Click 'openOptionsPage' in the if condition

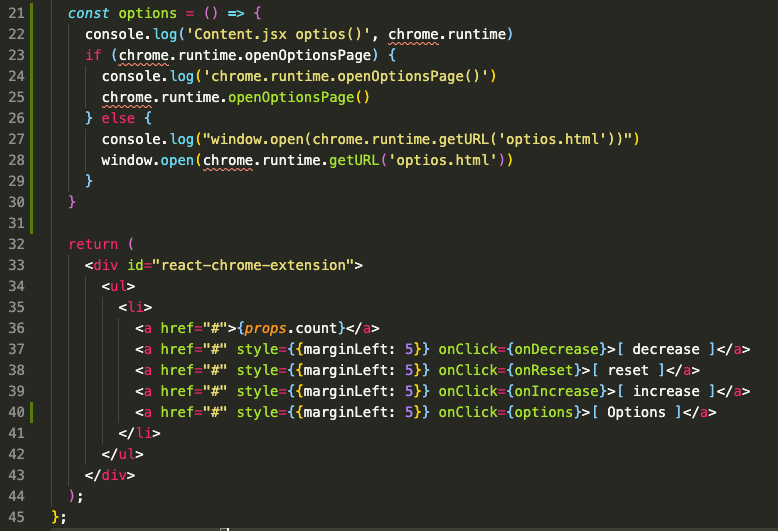pyautogui.click(x=308, y=55)
